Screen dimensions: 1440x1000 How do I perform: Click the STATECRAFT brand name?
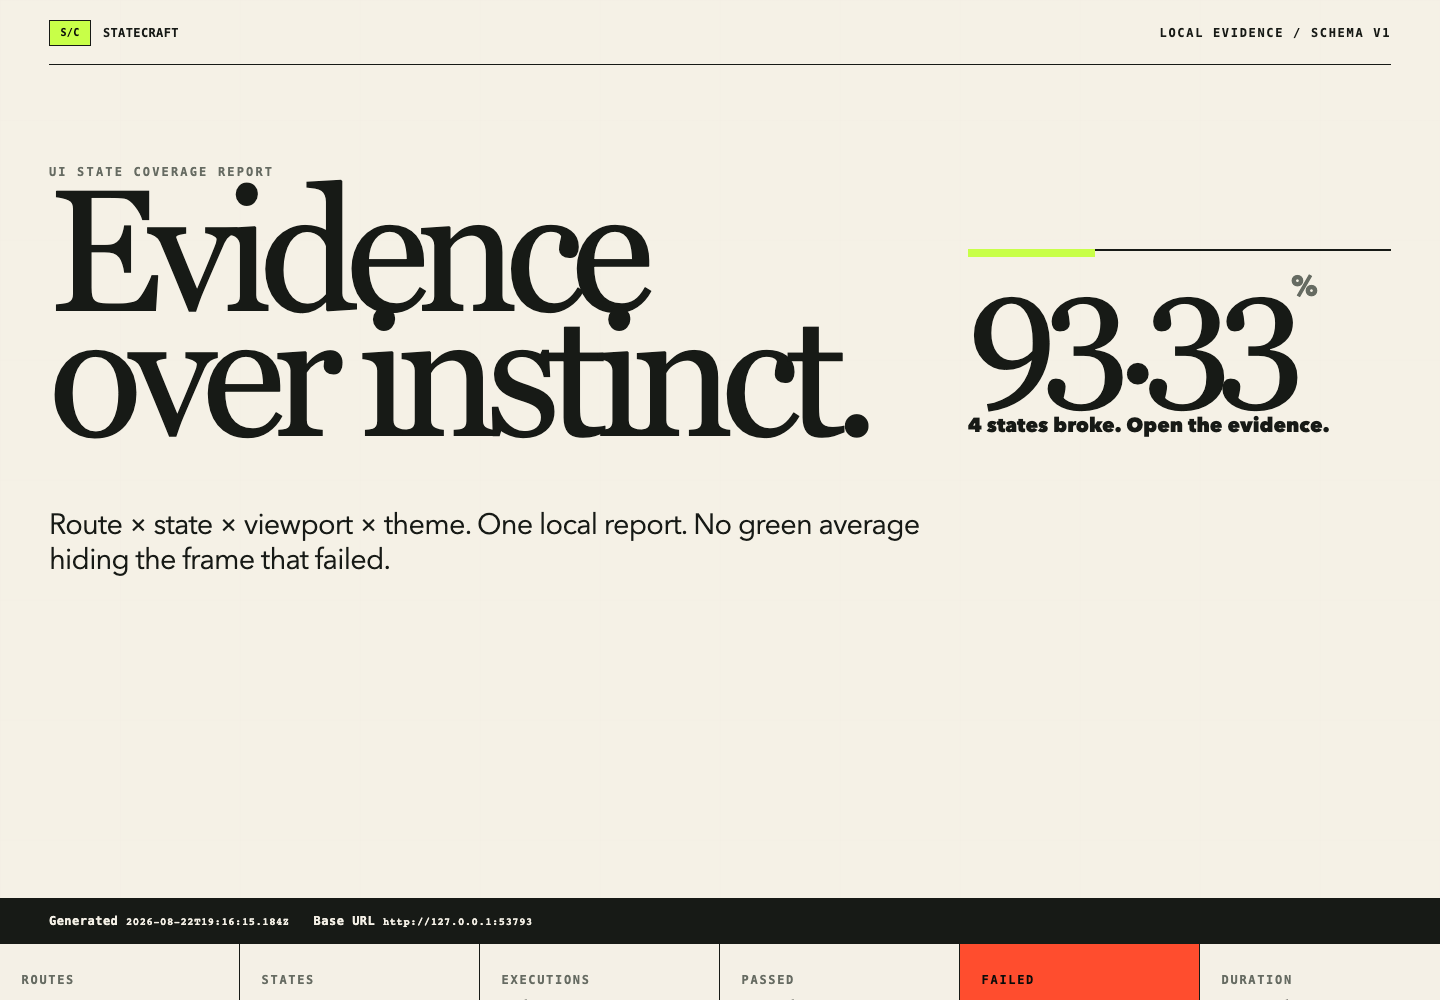141,33
